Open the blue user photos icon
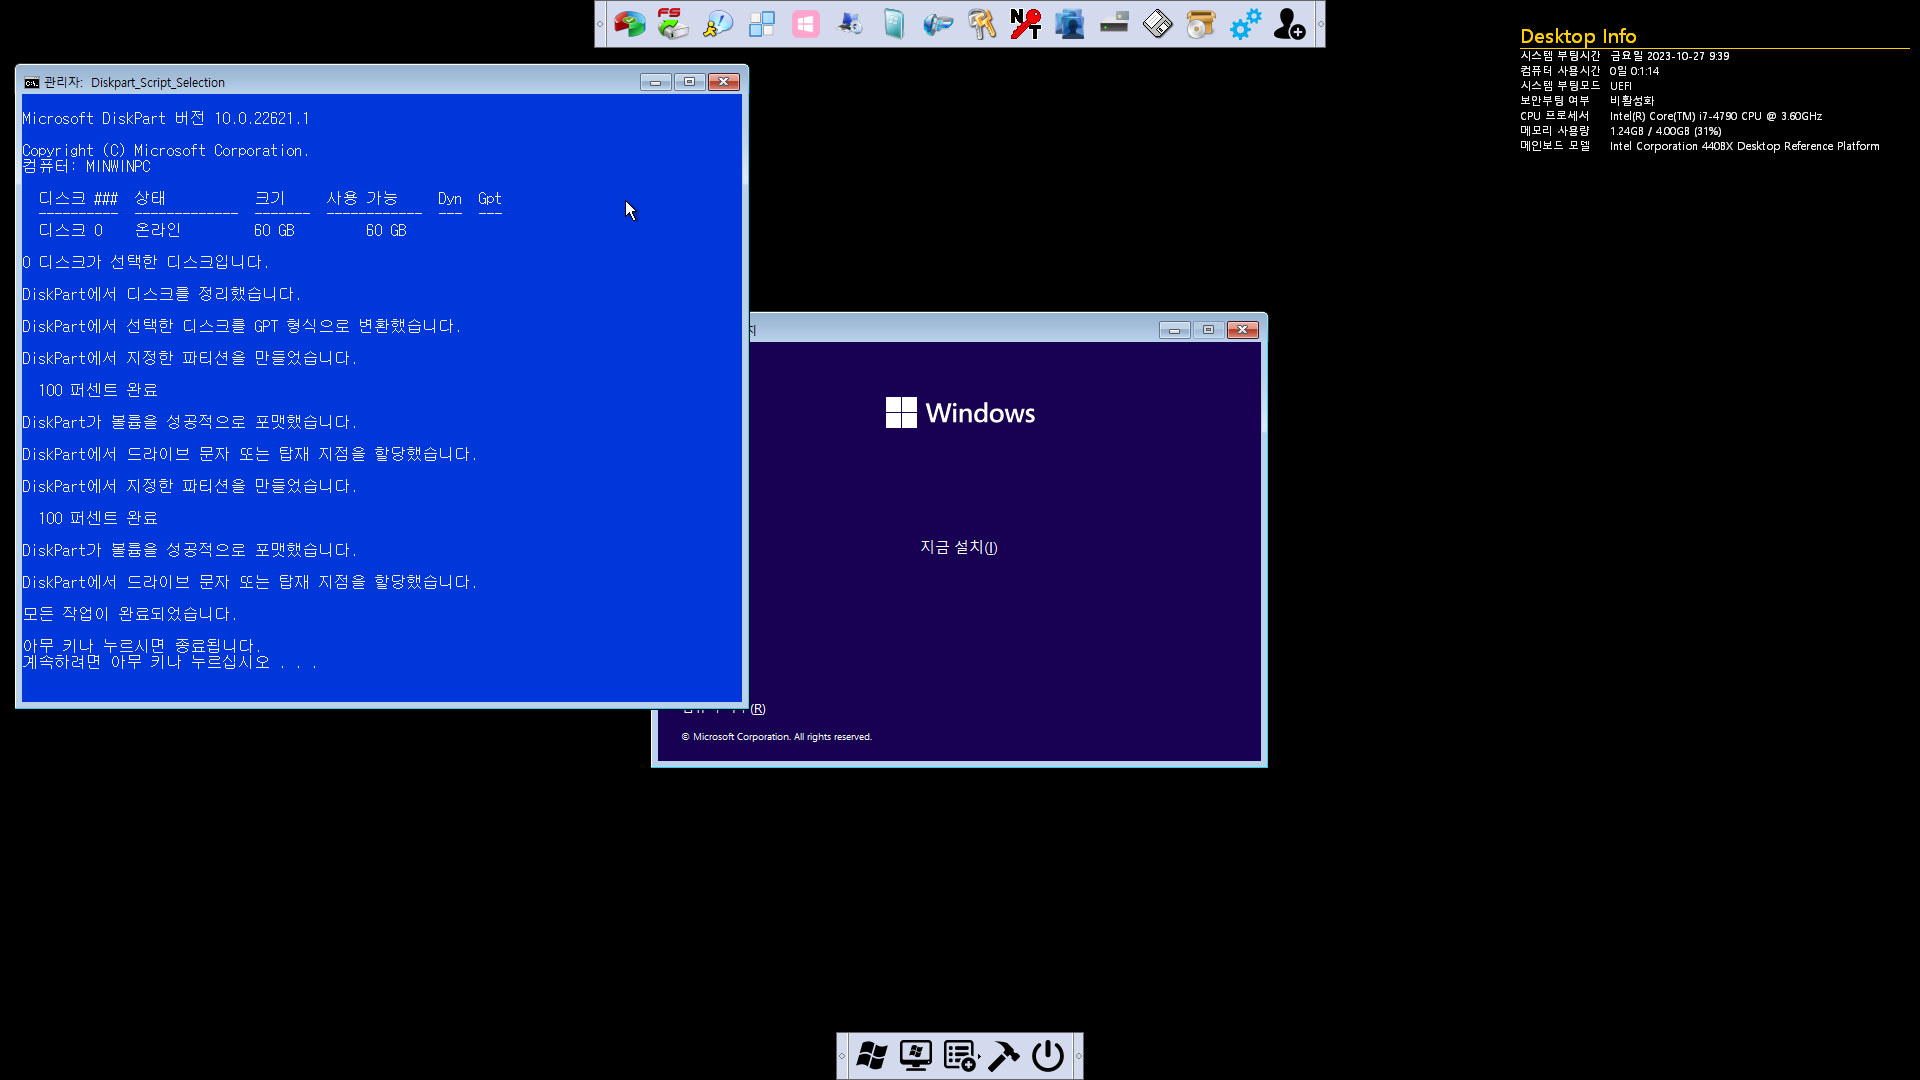1920x1080 pixels. coord(1070,24)
